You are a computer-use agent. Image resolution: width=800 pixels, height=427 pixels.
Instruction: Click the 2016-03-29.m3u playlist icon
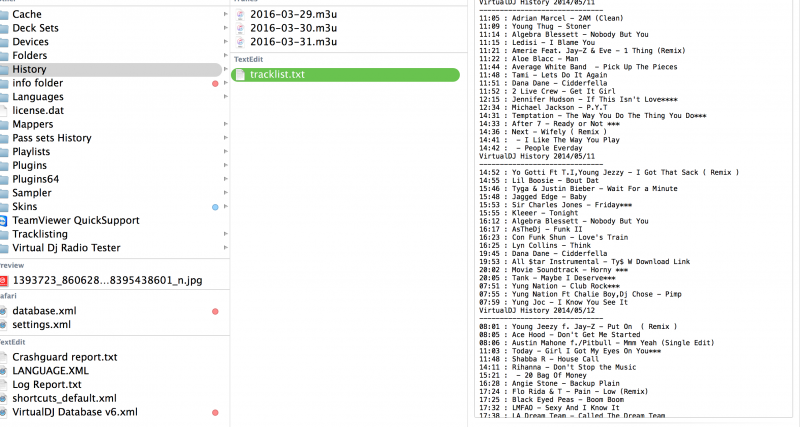tap(240, 15)
